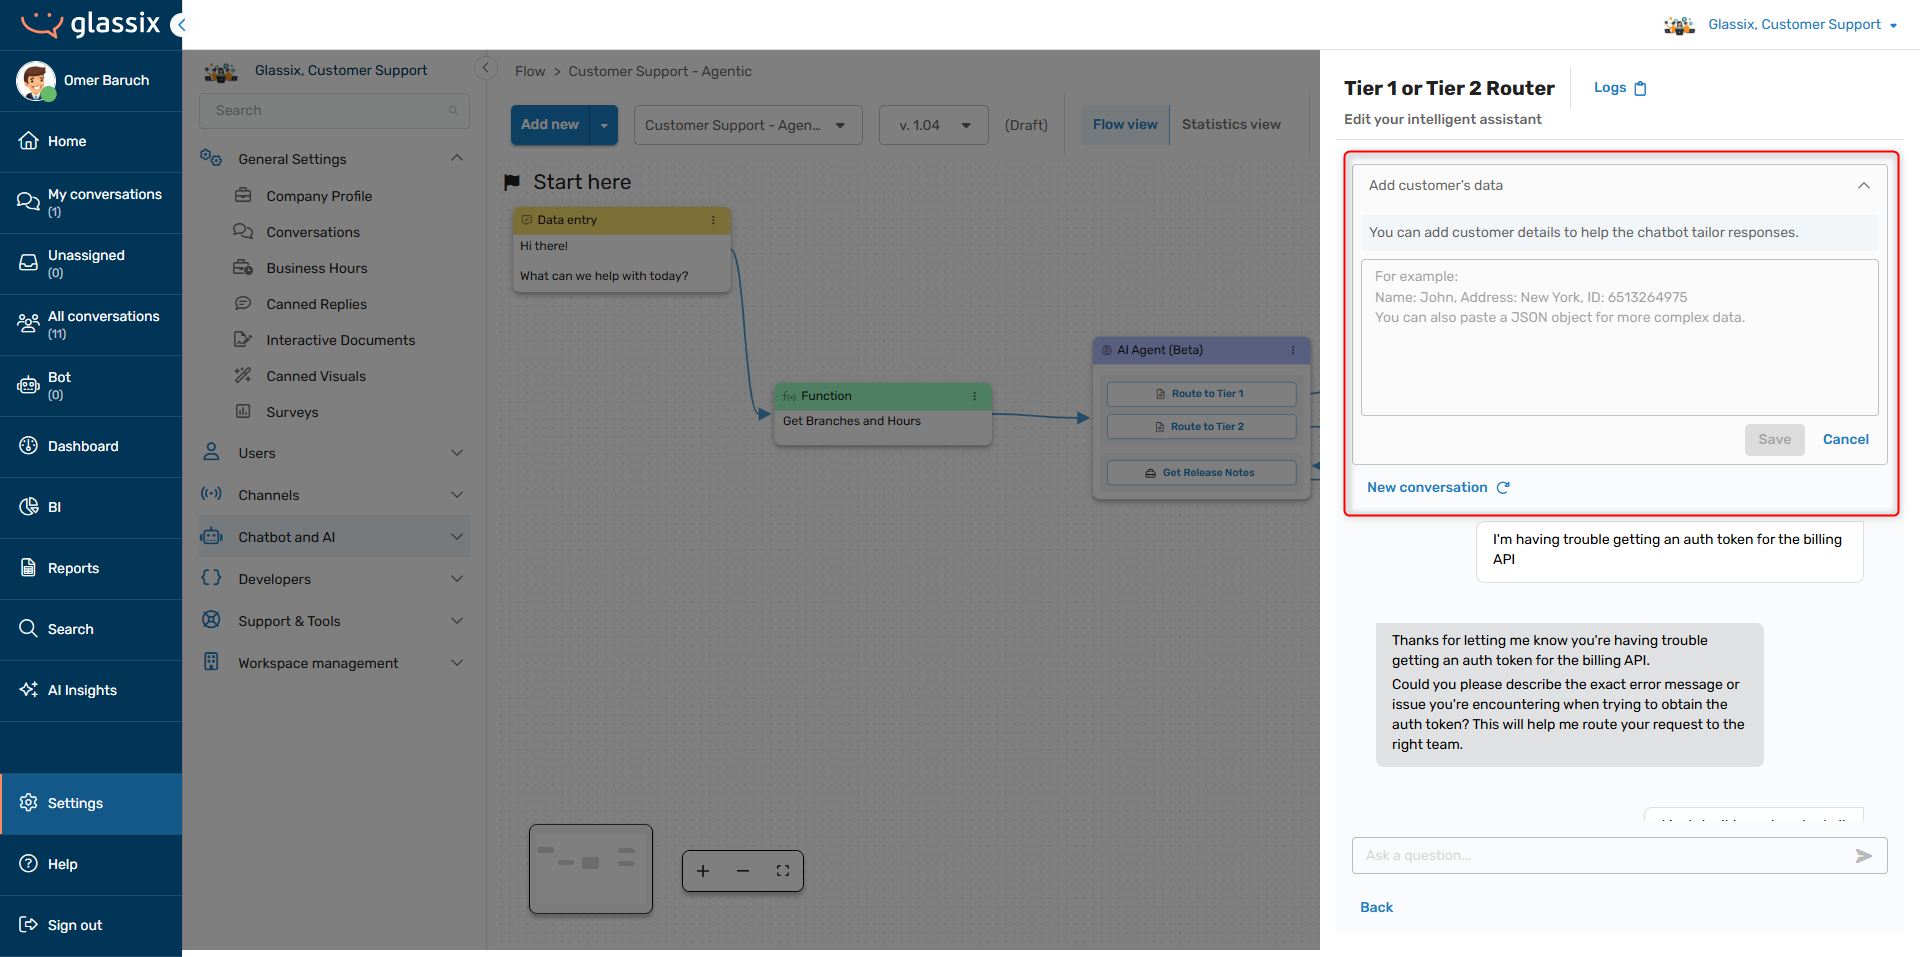The image size is (1920, 957).
Task: Open the Function node options menu
Action: click(974, 396)
